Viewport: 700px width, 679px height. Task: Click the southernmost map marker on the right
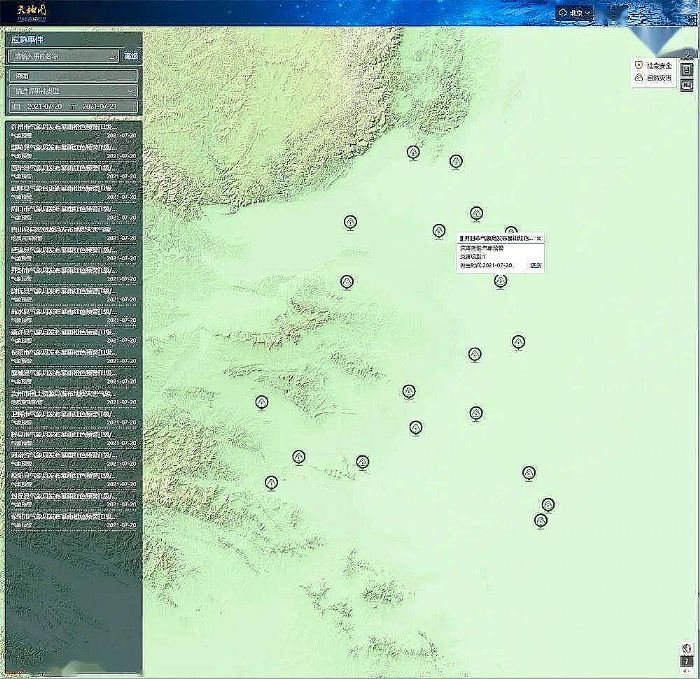point(541,520)
